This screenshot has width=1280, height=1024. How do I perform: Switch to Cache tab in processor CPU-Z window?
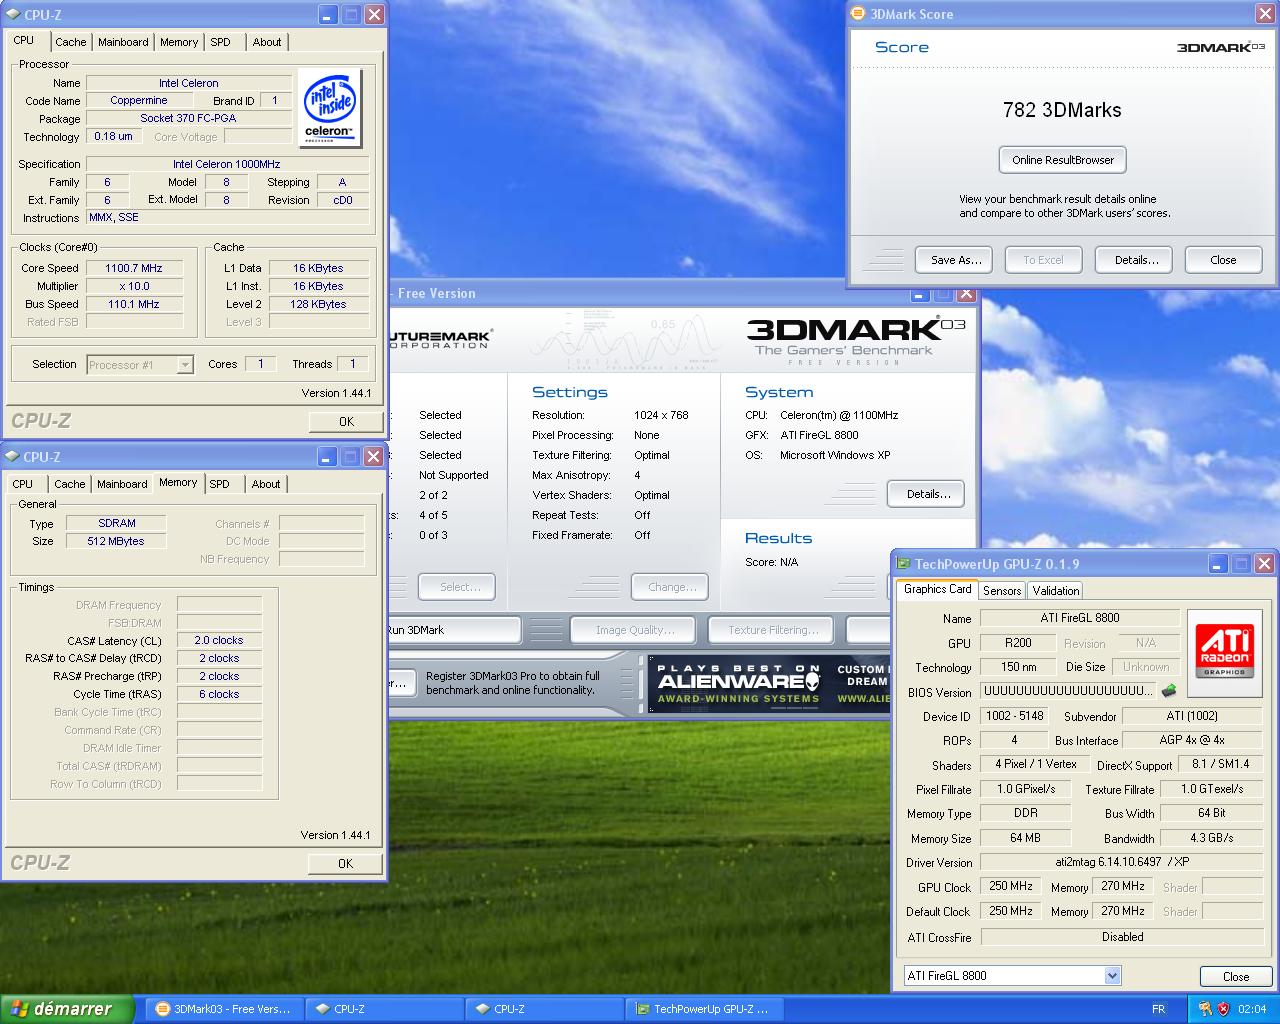pos(70,42)
